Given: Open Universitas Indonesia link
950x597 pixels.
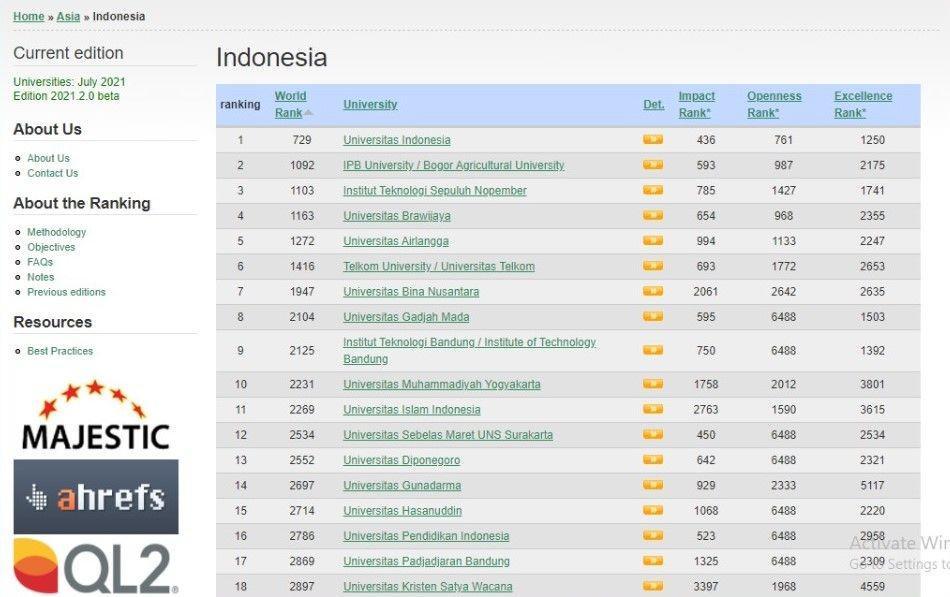Looking at the screenshot, I should [397, 140].
